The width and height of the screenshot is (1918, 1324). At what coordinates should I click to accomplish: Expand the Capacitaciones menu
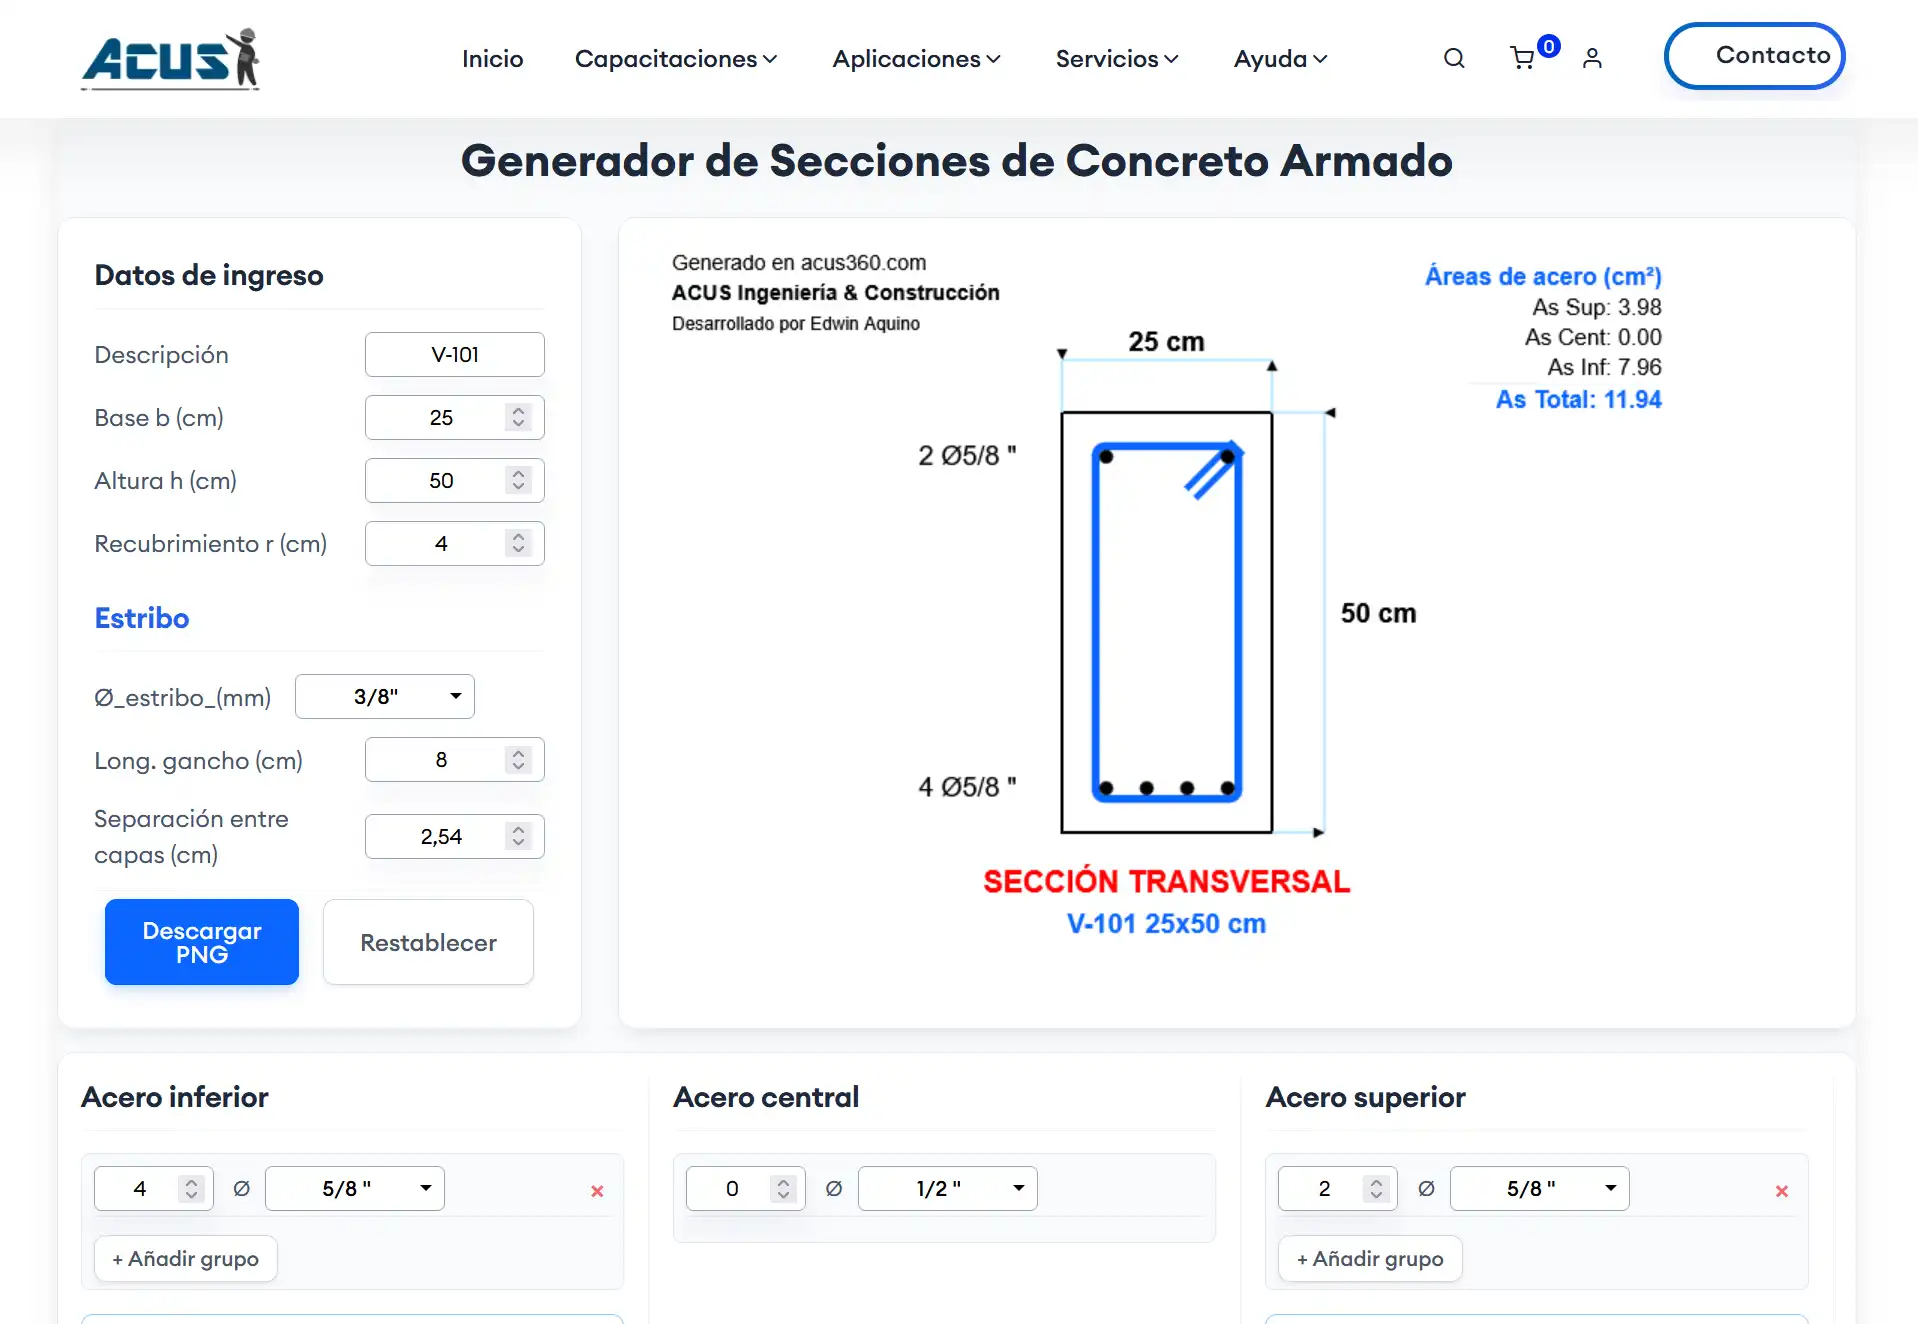[x=676, y=59]
